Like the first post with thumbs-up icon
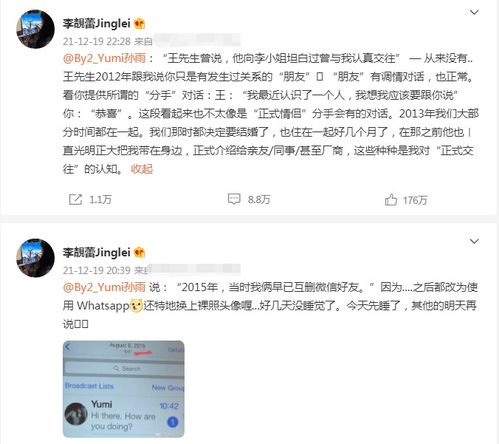Viewport: 499px width, 444px height. [x=391, y=200]
